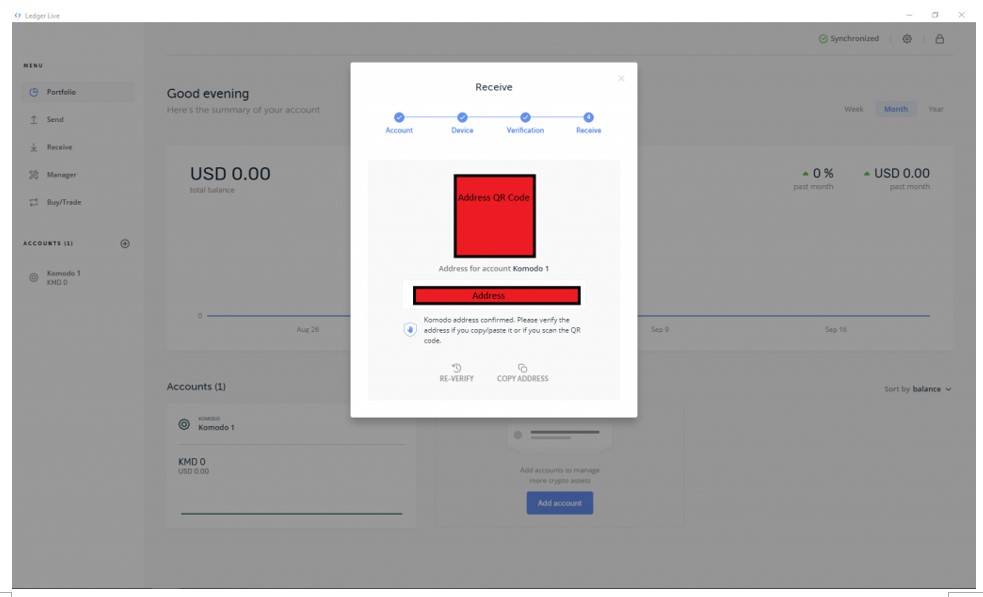
Task: Click the Receive dialog title
Action: [x=493, y=87]
